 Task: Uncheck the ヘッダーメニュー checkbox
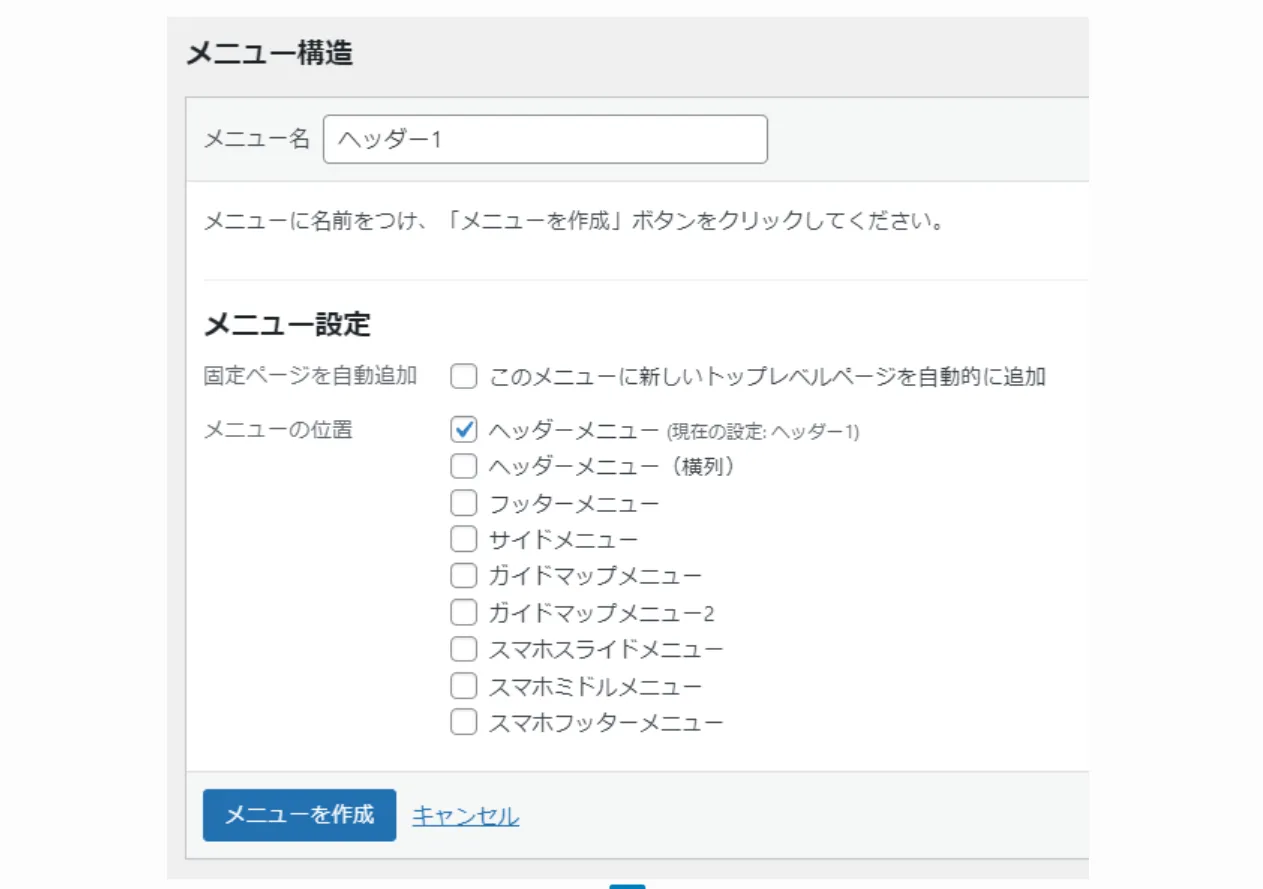coord(463,429)
